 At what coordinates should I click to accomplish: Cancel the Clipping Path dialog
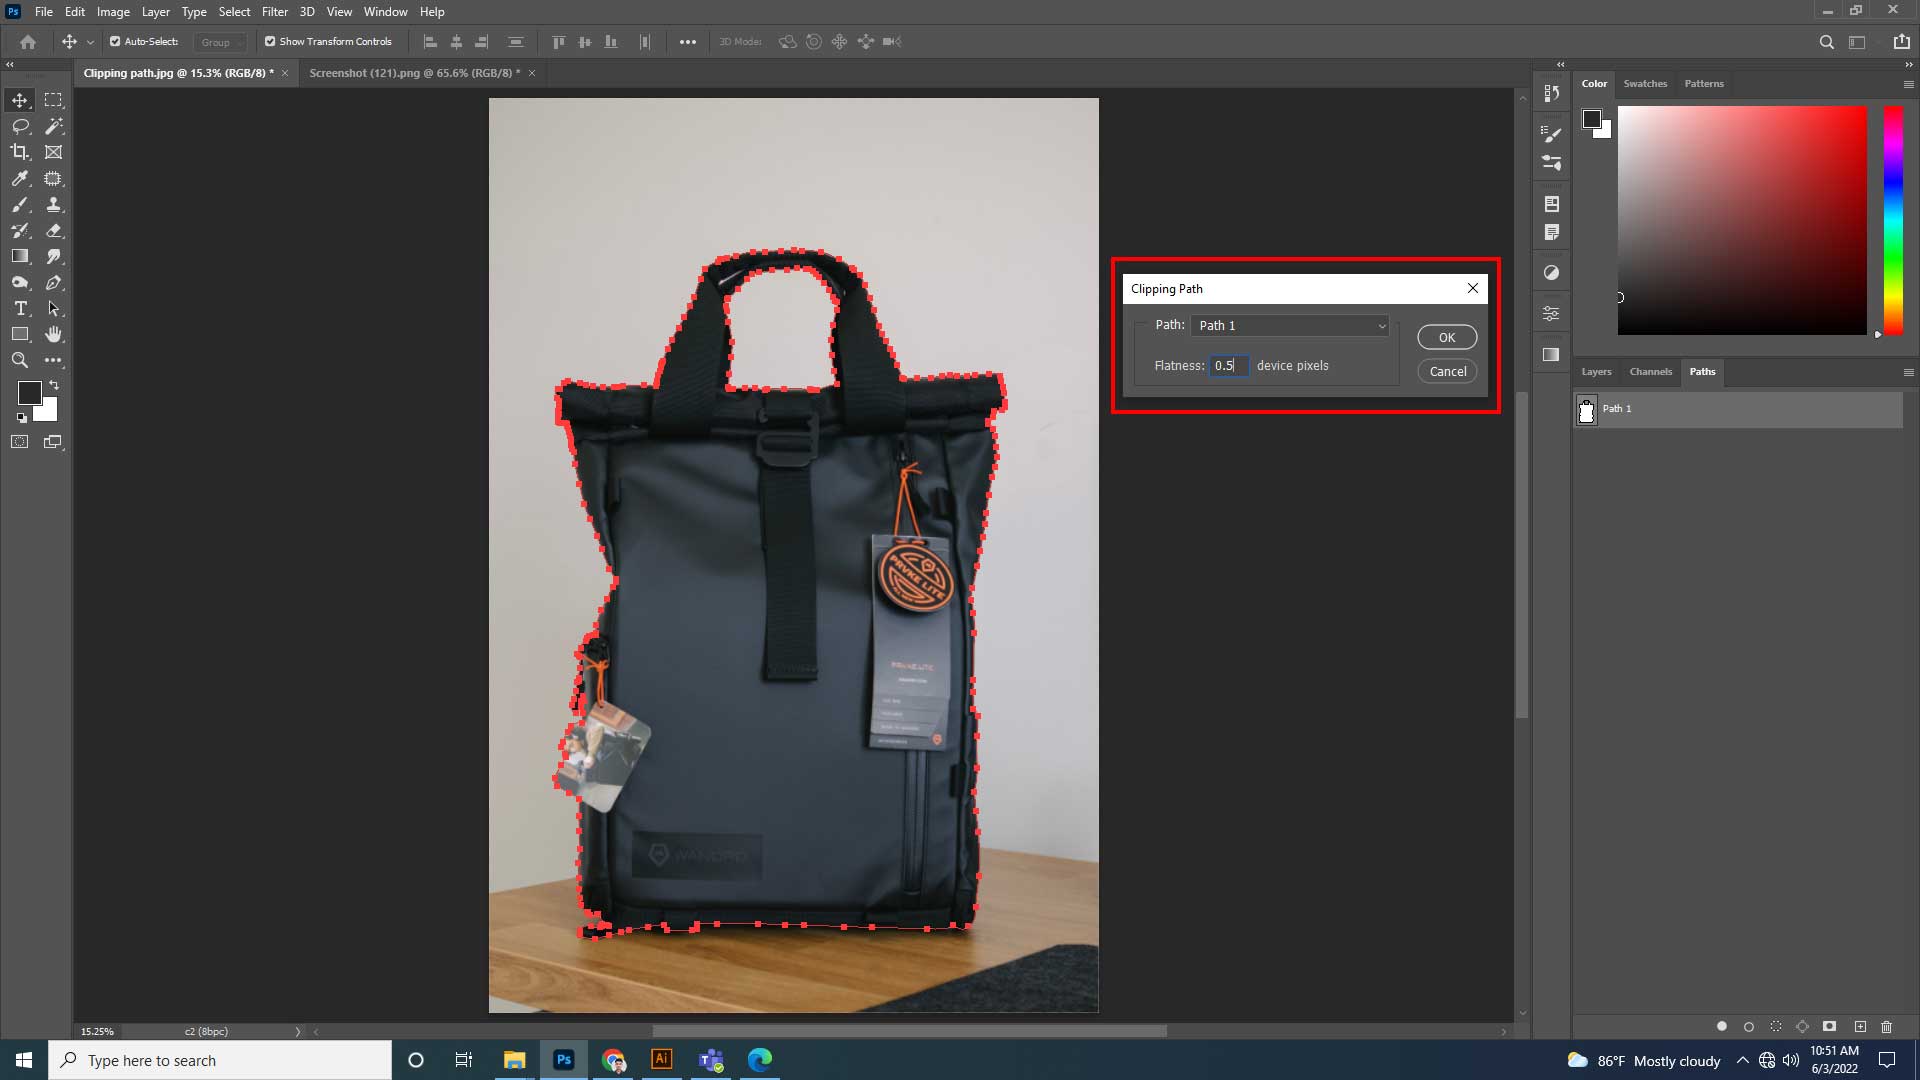pyautogui.click(x=1447, y=371)
